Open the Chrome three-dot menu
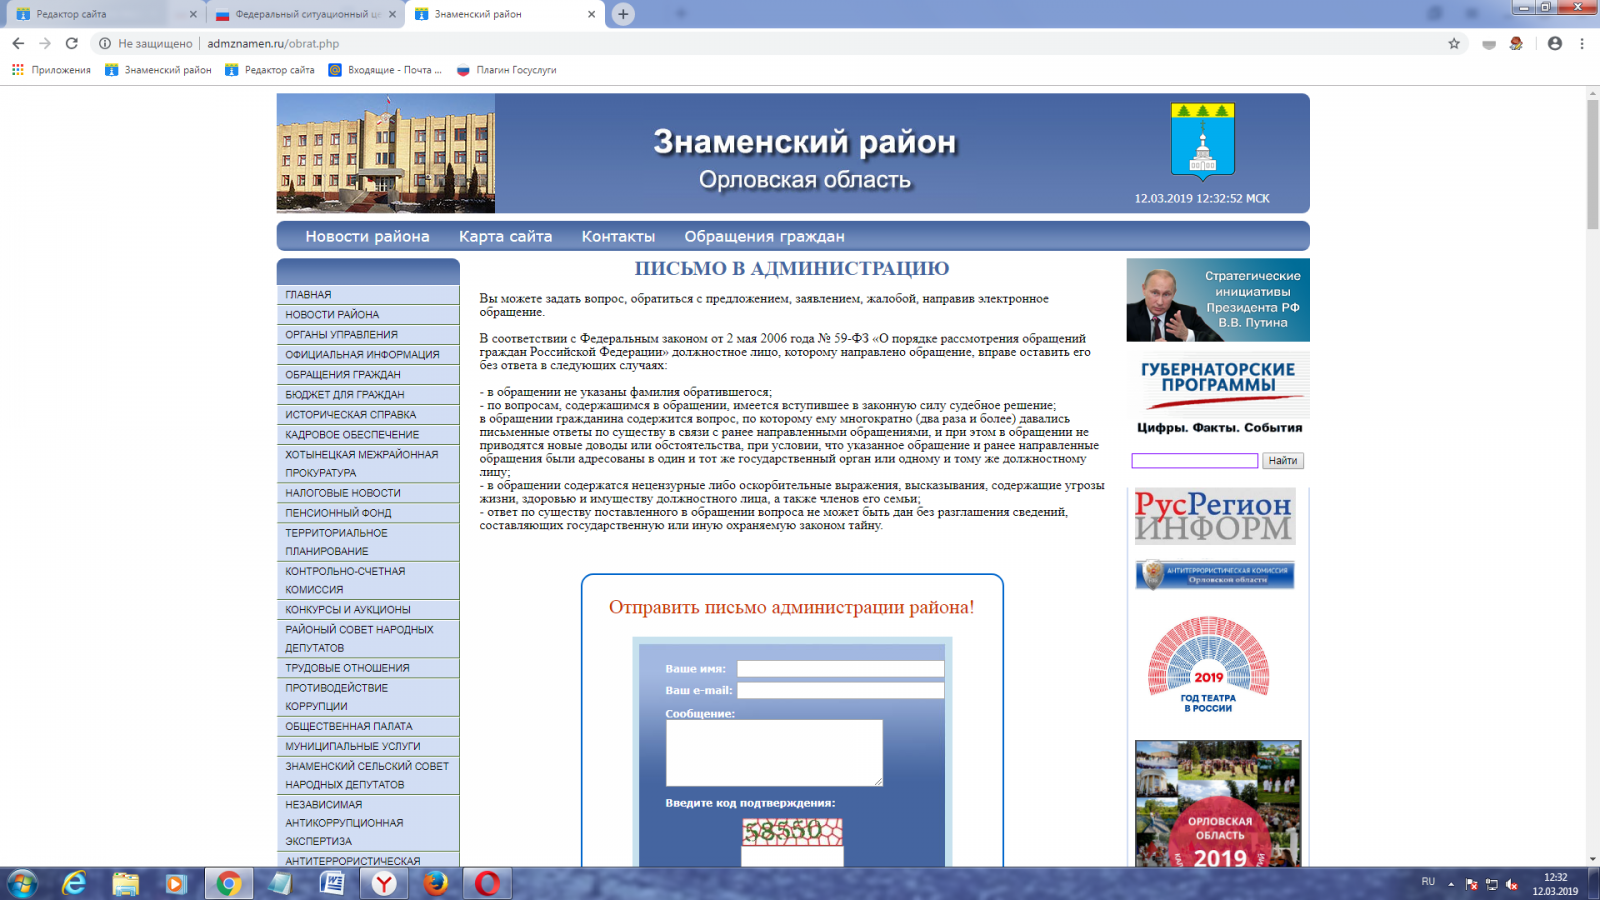1600x900 pixels. [1582, 43]
